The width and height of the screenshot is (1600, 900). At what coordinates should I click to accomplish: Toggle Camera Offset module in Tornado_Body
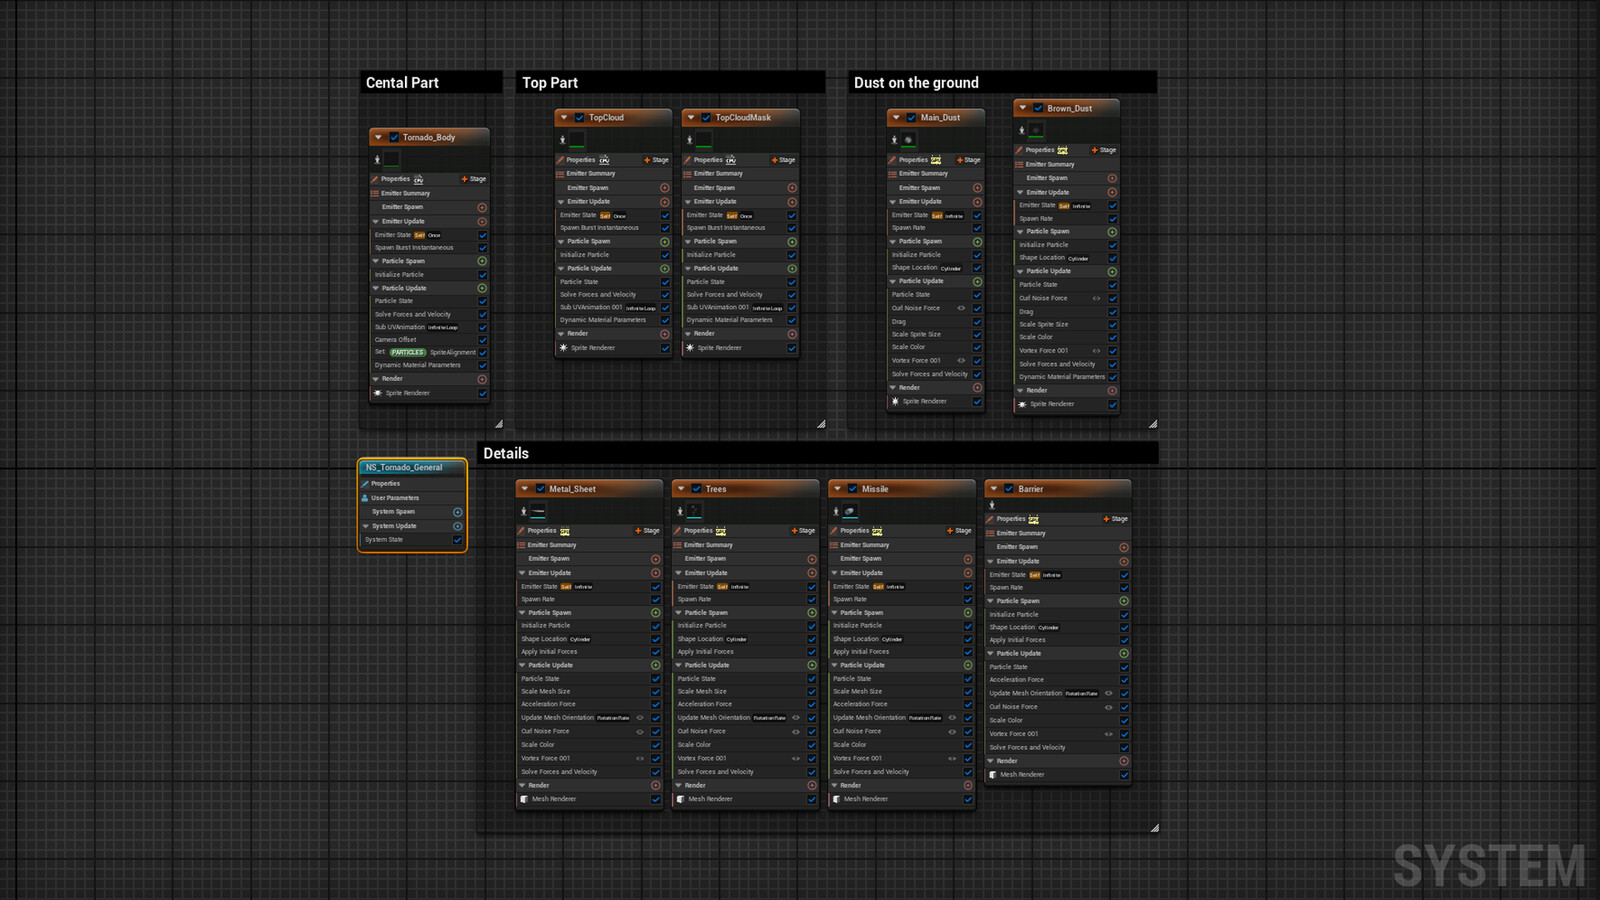click(x=482, y=340)
